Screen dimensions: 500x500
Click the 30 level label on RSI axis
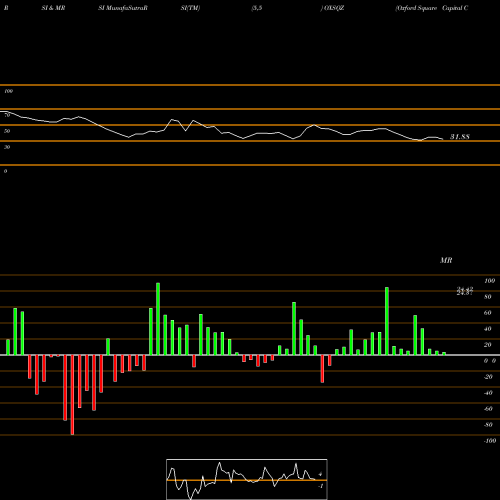pyautogui.click(x=7, y=147)
